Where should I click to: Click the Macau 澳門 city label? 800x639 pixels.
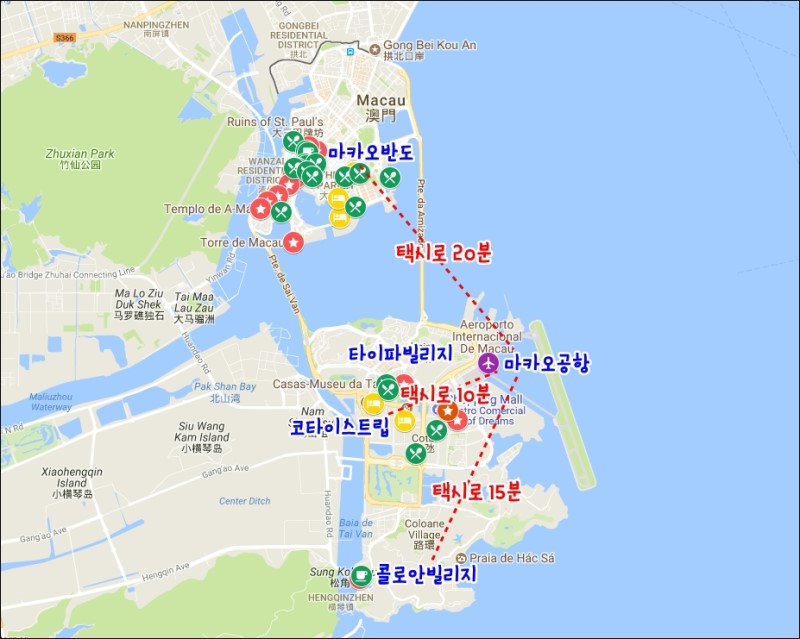pos(381,108)
